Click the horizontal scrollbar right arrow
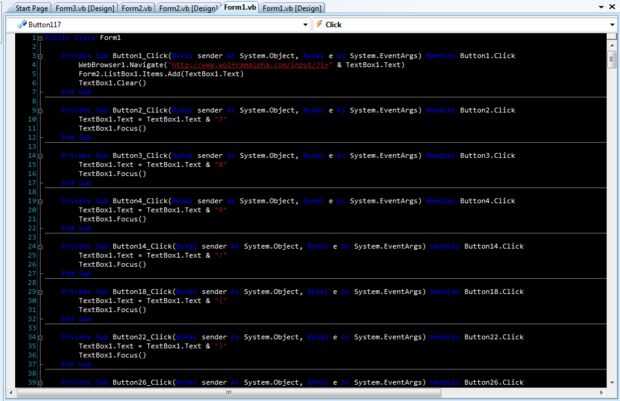This screenshot has height=401, width=620. pyautogui.click(x=602, y=392)
